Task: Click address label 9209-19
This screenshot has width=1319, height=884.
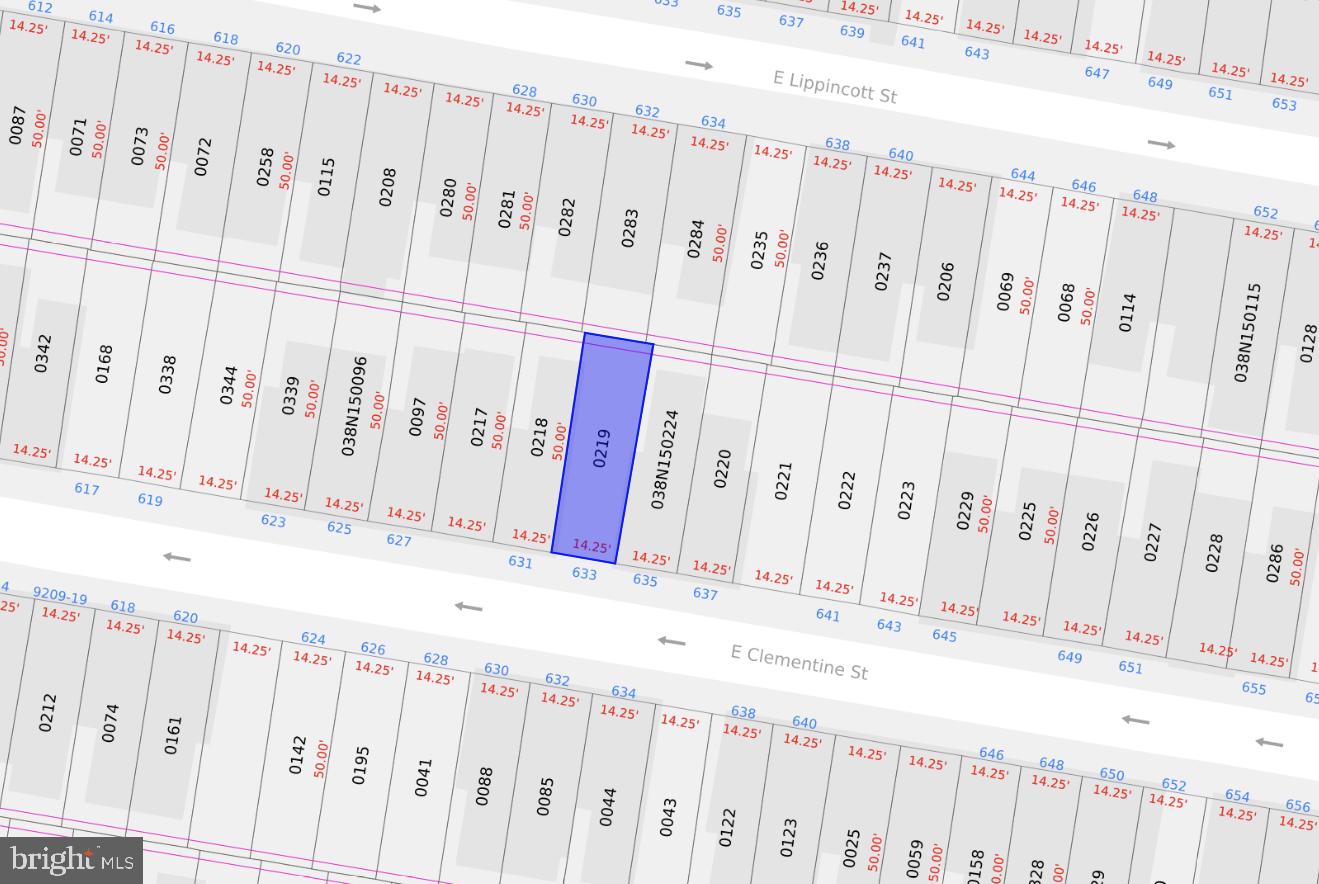Action: 60,597
